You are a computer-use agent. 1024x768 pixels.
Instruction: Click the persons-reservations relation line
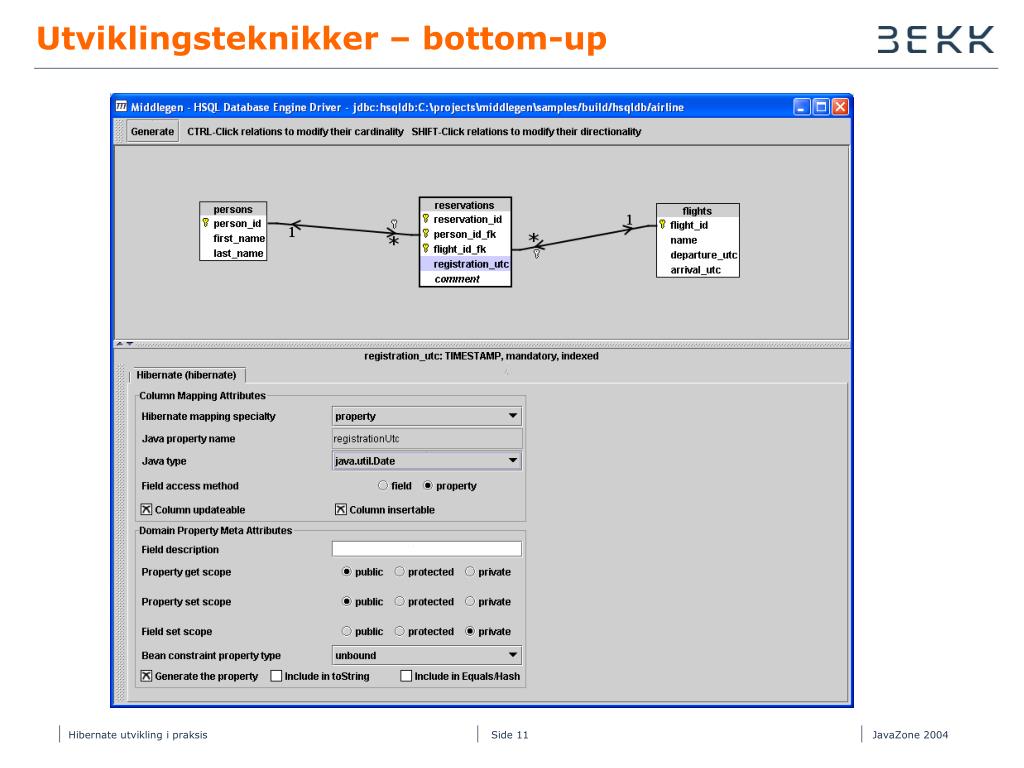(x=343, y=229)
